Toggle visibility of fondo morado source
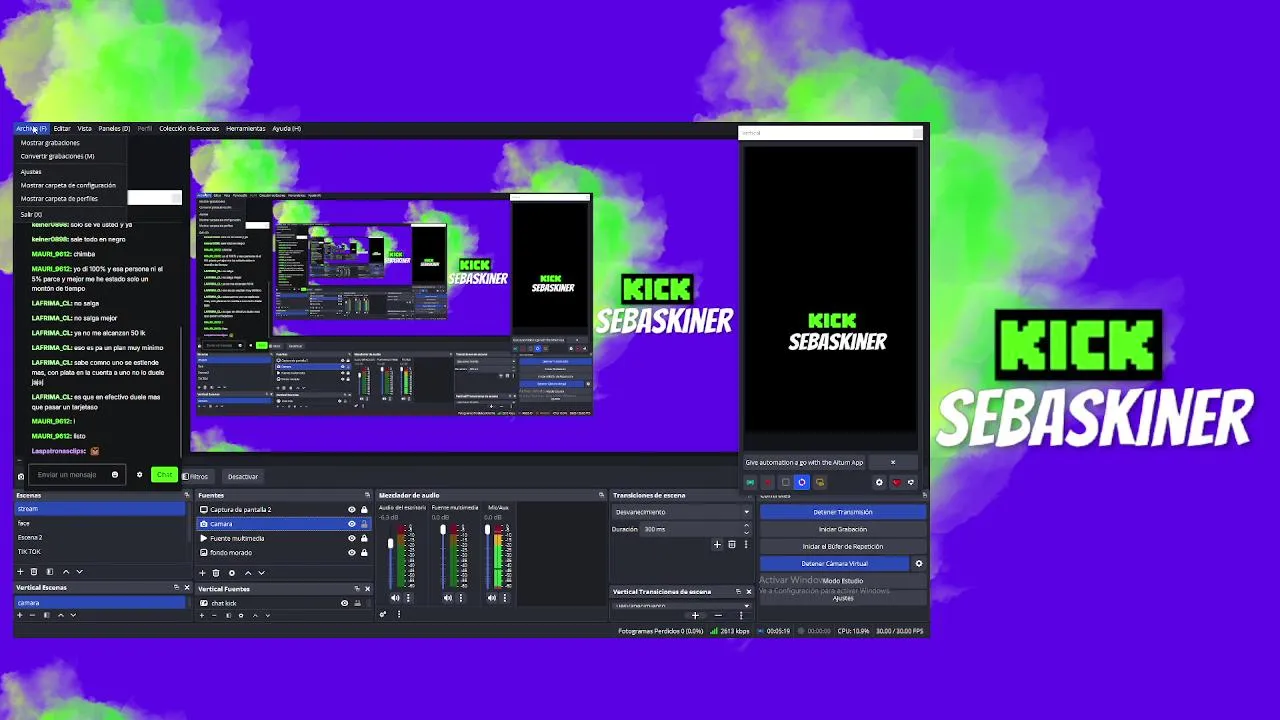The height and width of the screenshot is (720, 1280). (352, 553)
